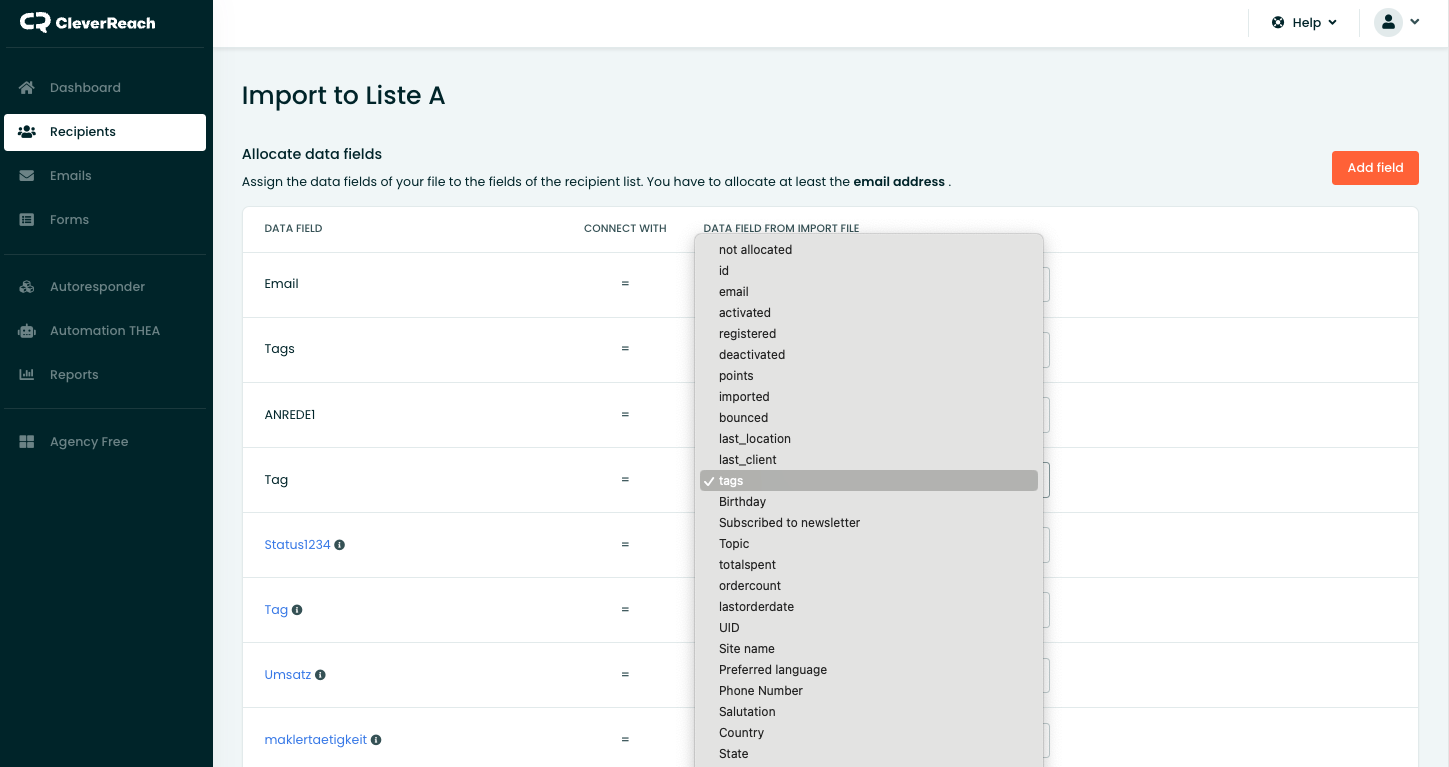Choose 'Birthday' in the open options list
This screenshot has width=1449, height=767.
(x=742, y=501)
